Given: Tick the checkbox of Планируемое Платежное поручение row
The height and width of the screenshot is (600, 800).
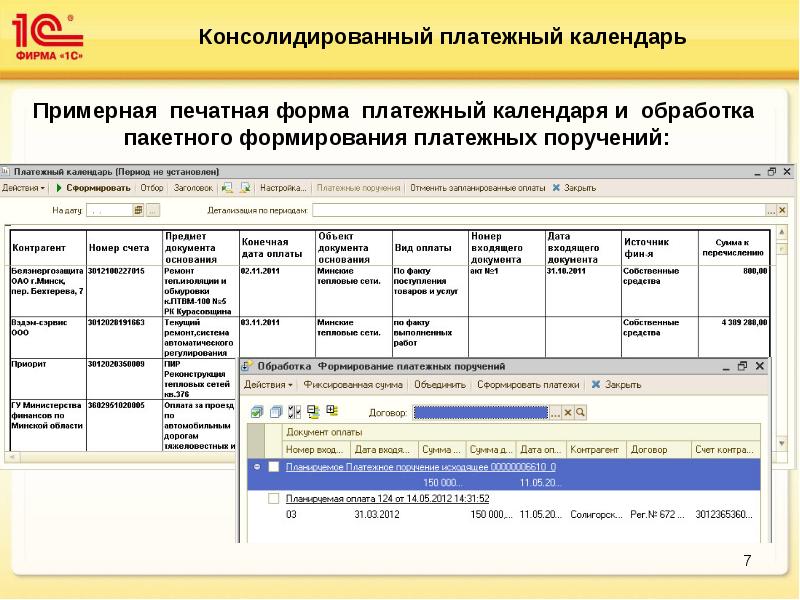Looking at the screenshot, I should click(x=274, y=467).
